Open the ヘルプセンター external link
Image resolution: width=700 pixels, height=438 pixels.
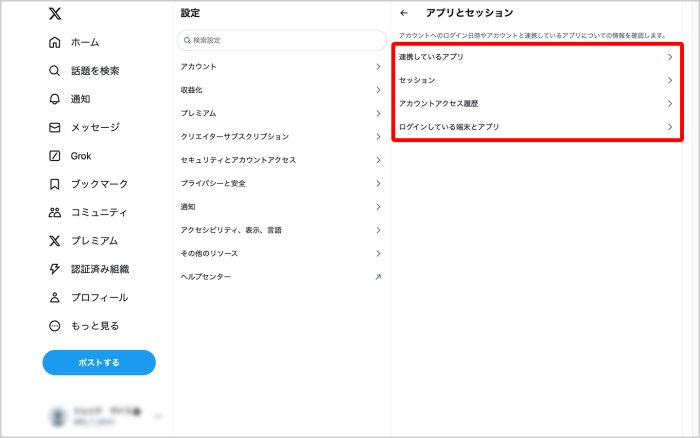[x=280, y=276]
